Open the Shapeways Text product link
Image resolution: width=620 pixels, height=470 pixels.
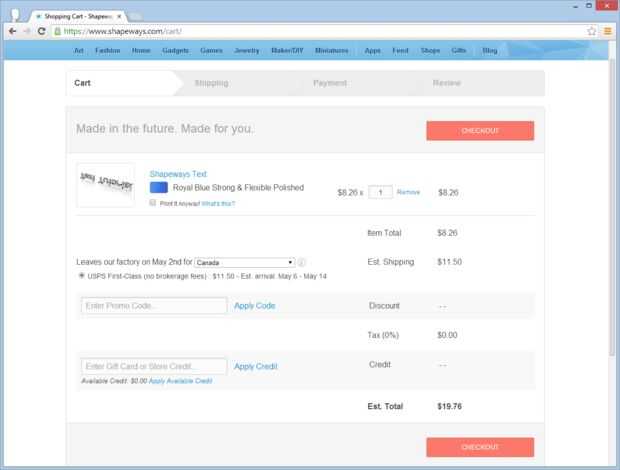point(178,174)
